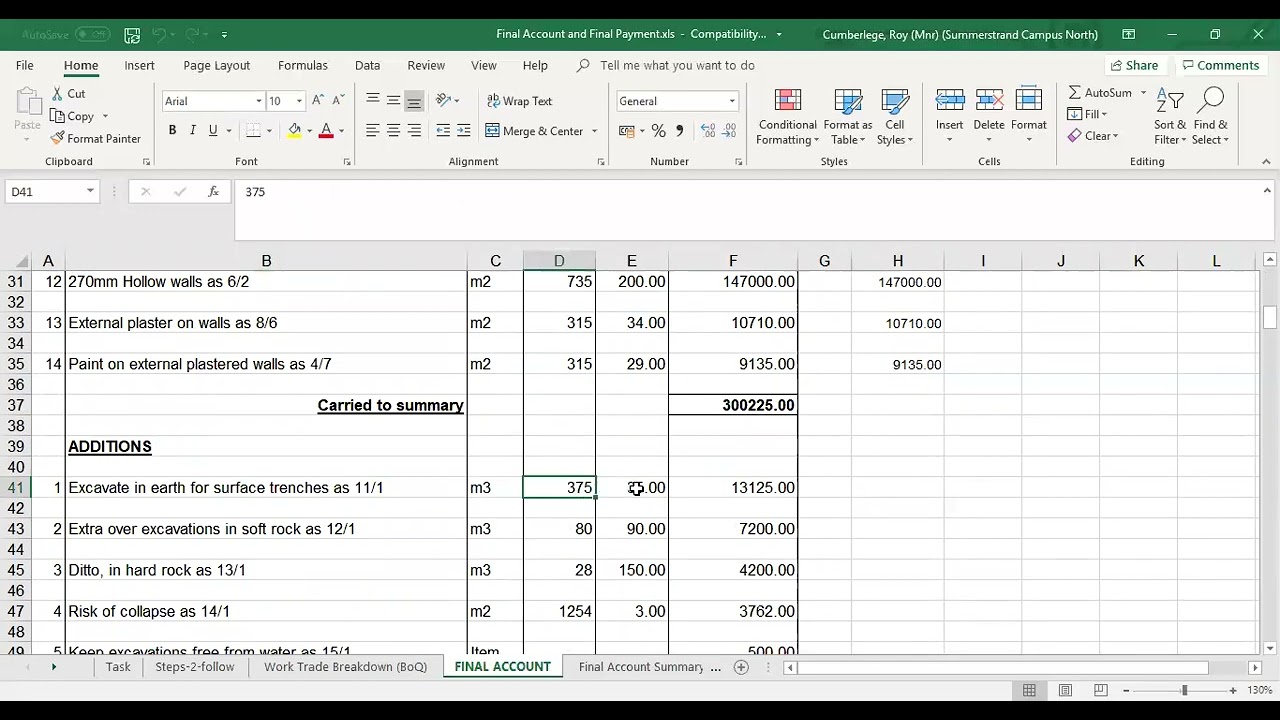Apply fill color bucket
Screen dimensions: 1280x720
coord(294,131)
